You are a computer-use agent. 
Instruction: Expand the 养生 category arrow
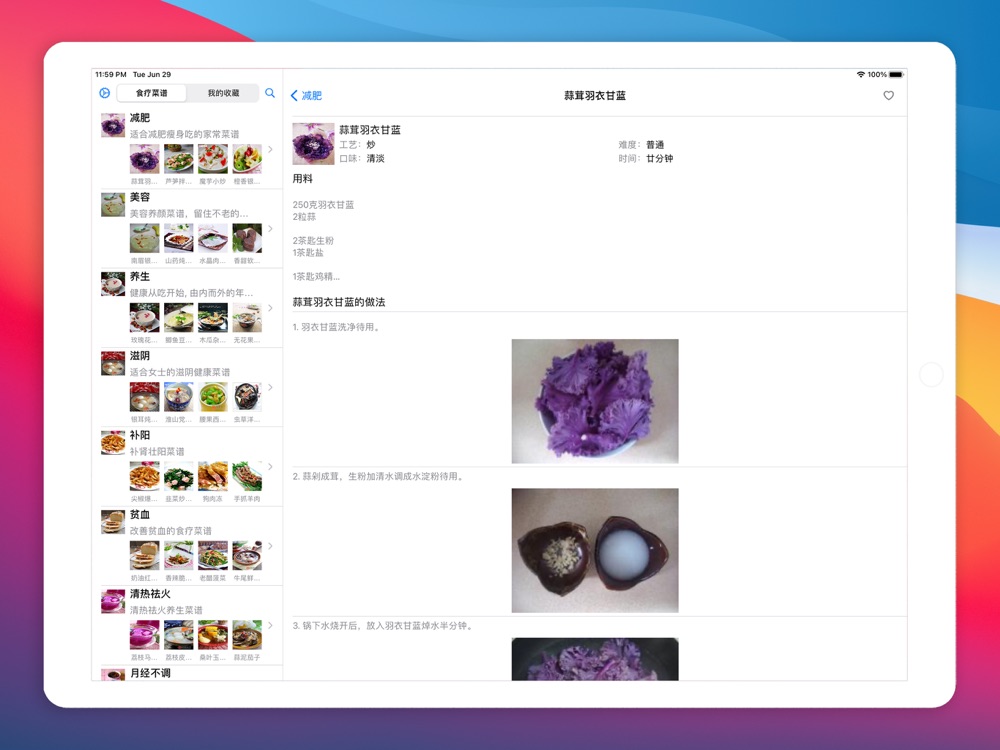point(270,308)
